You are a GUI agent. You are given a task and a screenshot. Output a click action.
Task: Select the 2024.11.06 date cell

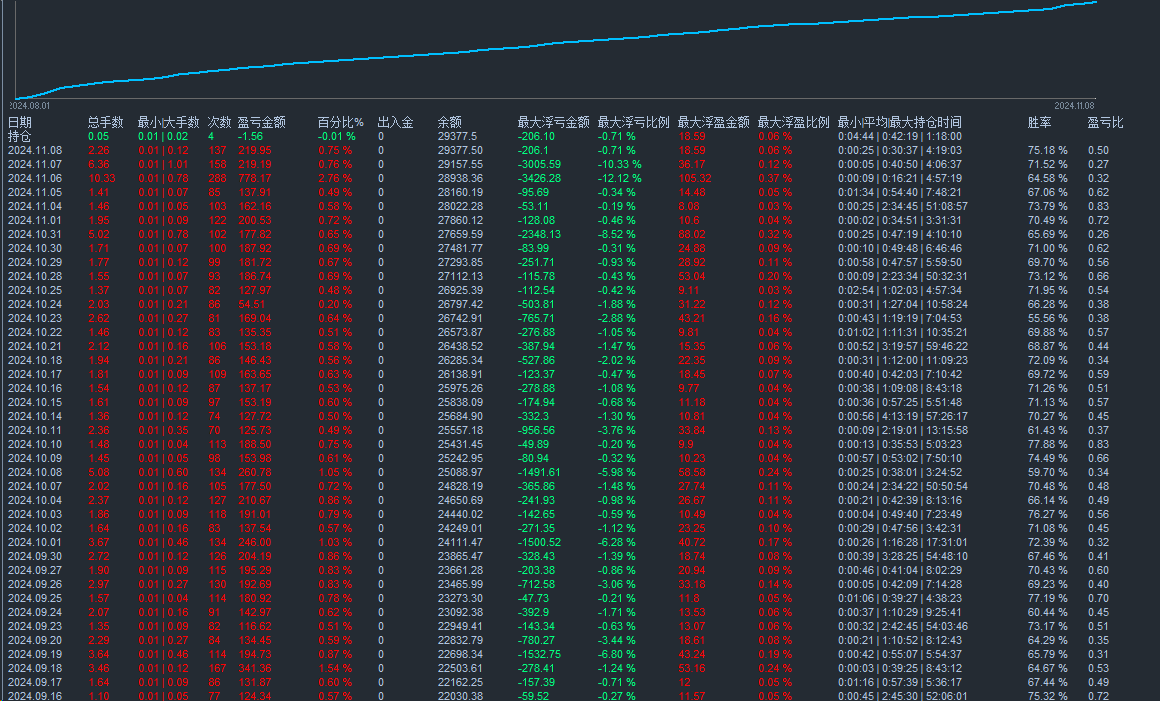coord(35,178)
